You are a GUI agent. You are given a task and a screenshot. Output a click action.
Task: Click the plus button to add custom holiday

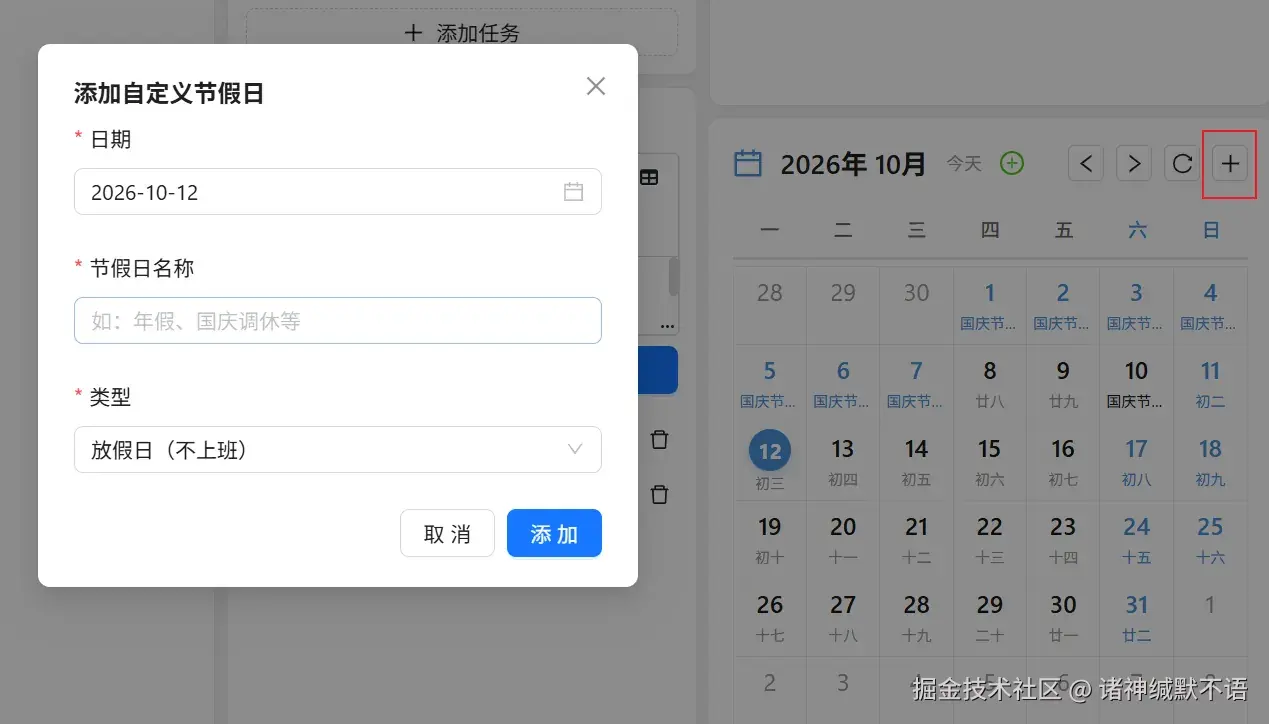(1230, 163)
